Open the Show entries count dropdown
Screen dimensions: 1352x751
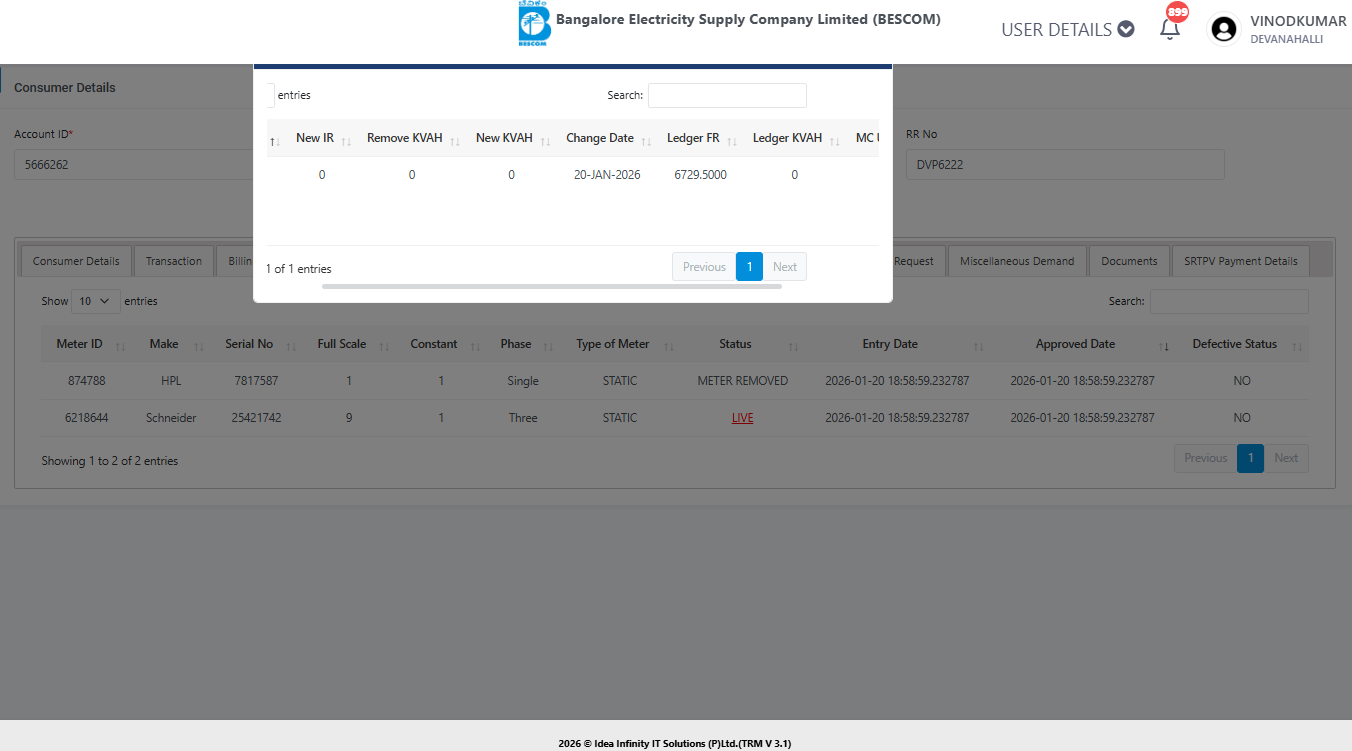pos(96,301)
